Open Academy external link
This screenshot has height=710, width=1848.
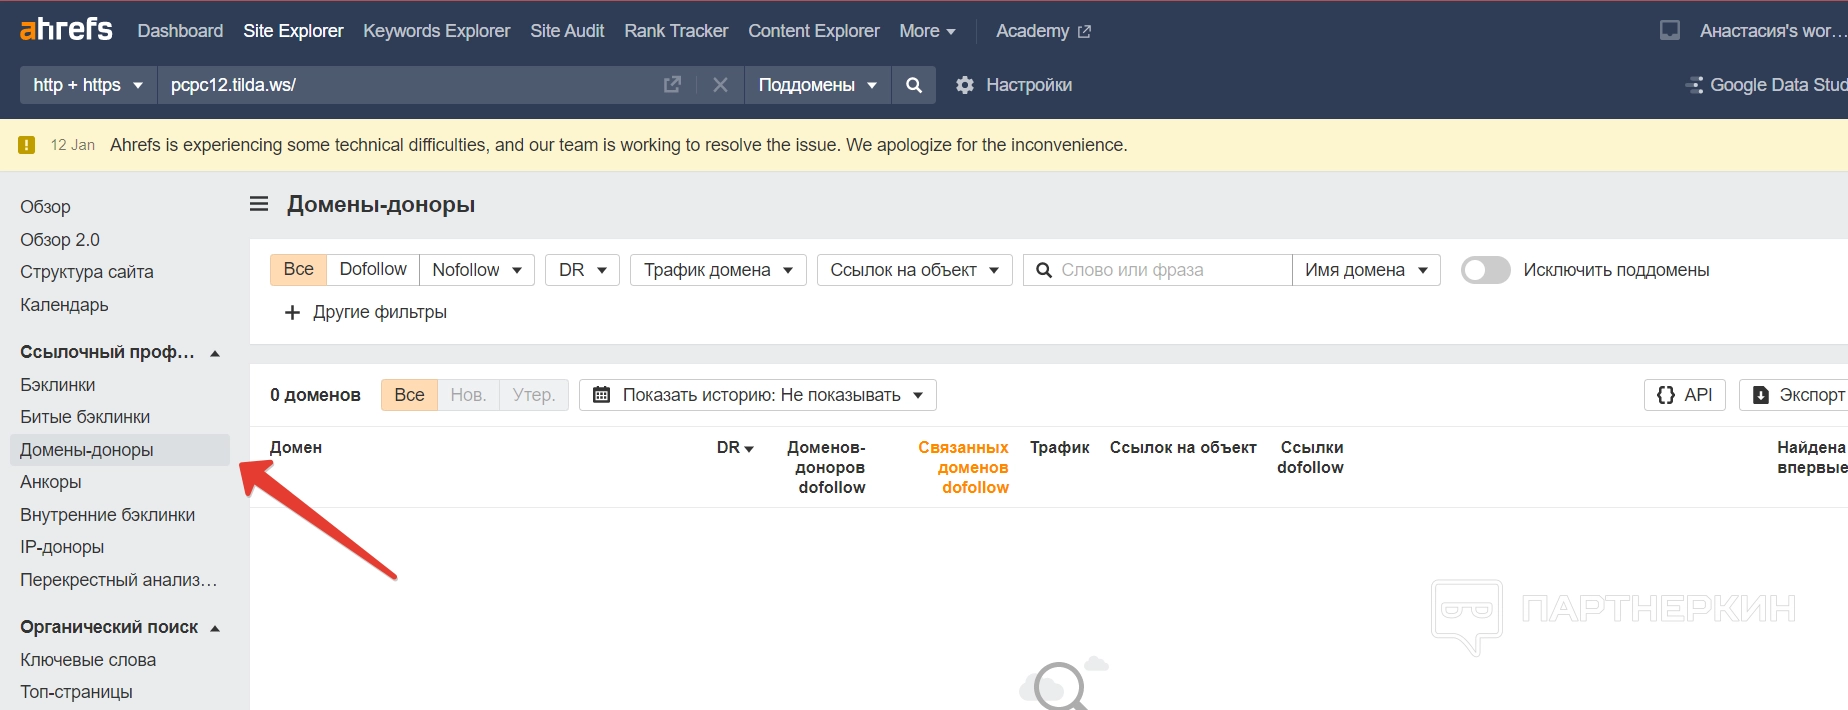coord(1043,31)
